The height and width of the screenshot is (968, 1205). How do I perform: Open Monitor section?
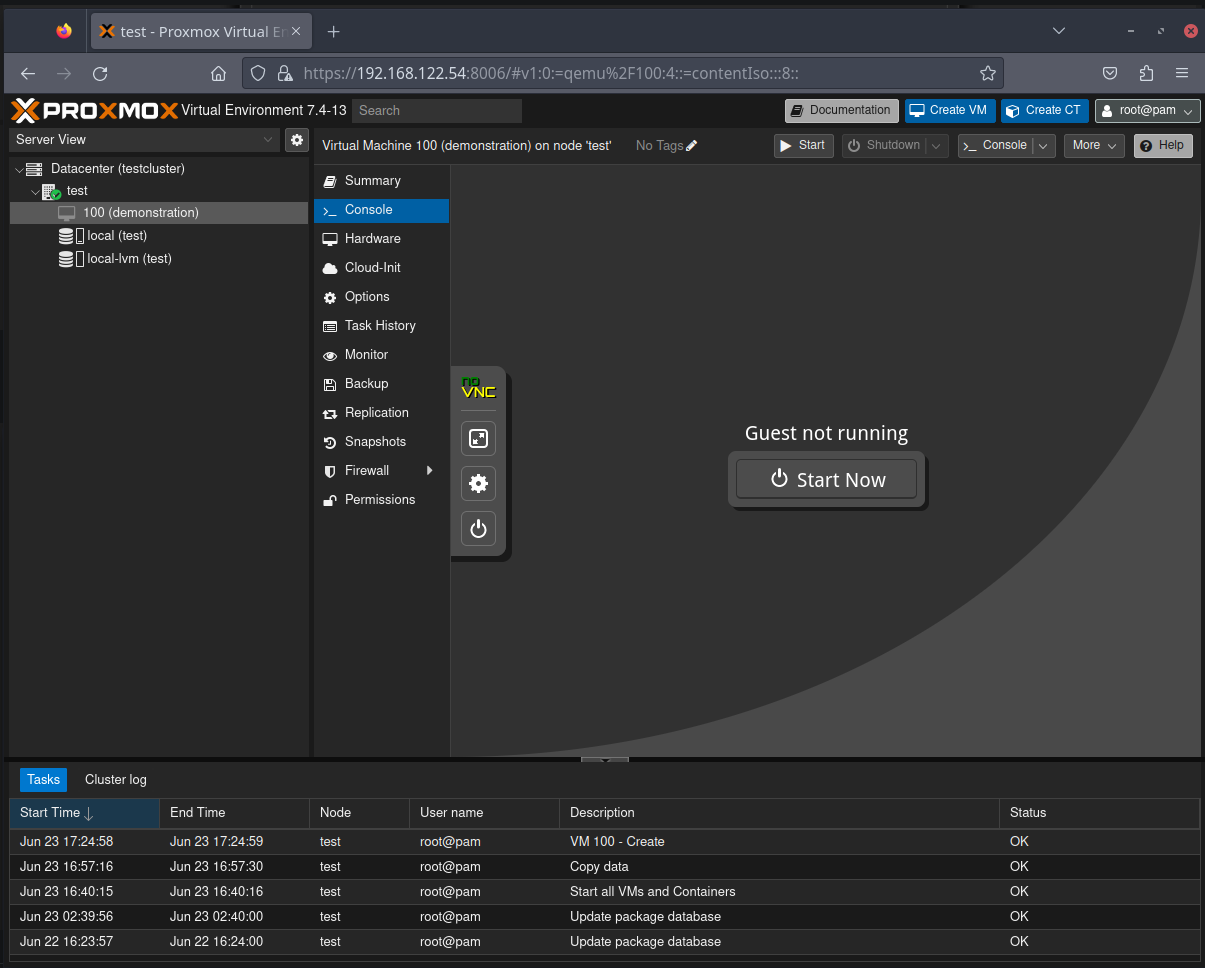[381, 355]
